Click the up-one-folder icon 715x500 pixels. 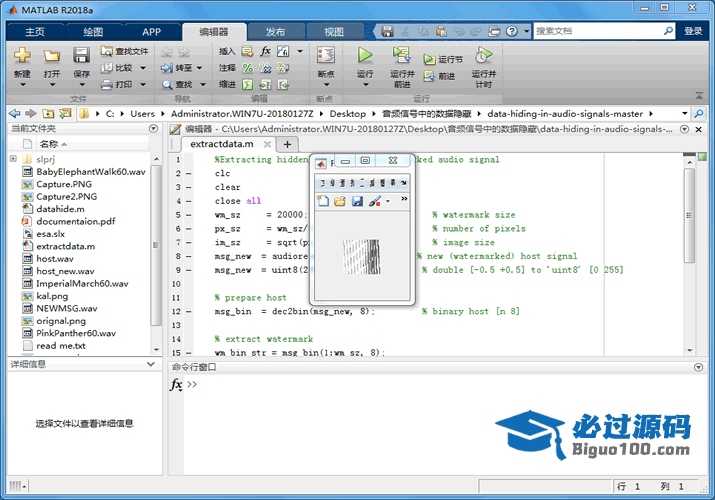pyautogui.click(x=48, y=113)
